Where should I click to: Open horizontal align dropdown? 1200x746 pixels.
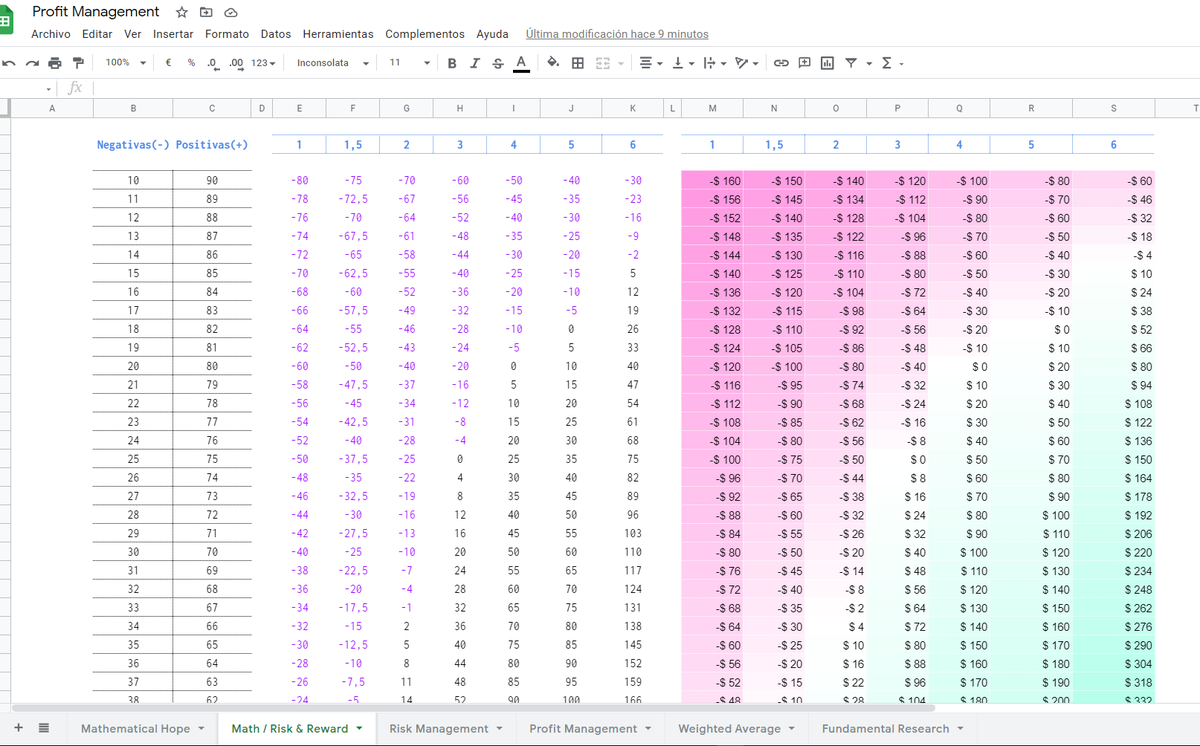point(651,63)
